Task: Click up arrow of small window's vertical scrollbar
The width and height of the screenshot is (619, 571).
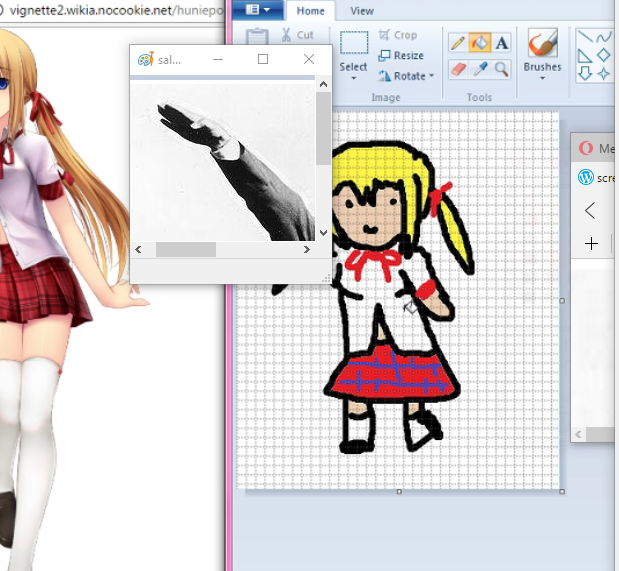Action: 323,84
